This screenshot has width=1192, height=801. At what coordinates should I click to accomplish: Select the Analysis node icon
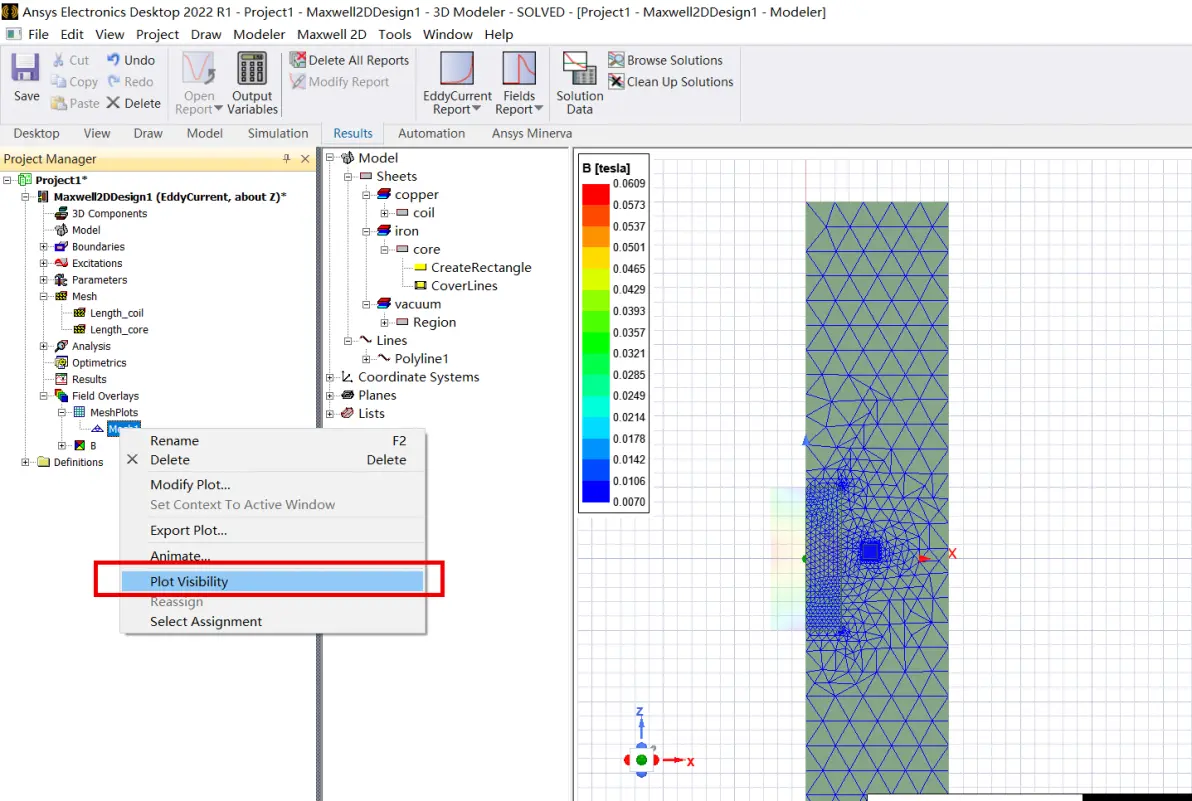pyautogui.click(x=61, y=346)
